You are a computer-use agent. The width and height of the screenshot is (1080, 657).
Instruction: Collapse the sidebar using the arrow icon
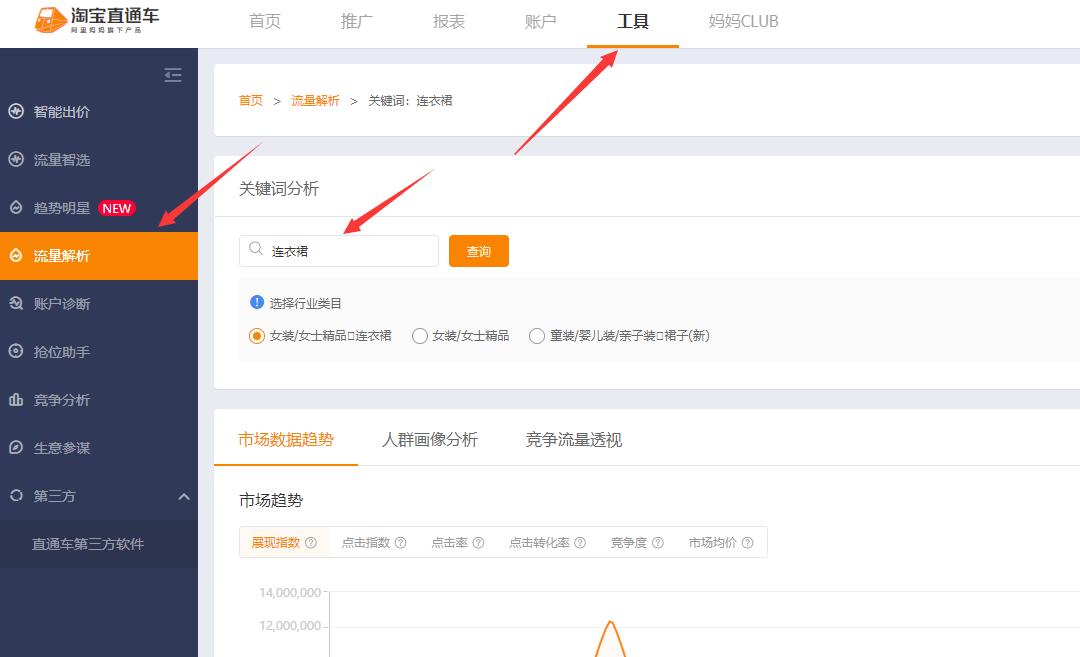tap(172, 75)
